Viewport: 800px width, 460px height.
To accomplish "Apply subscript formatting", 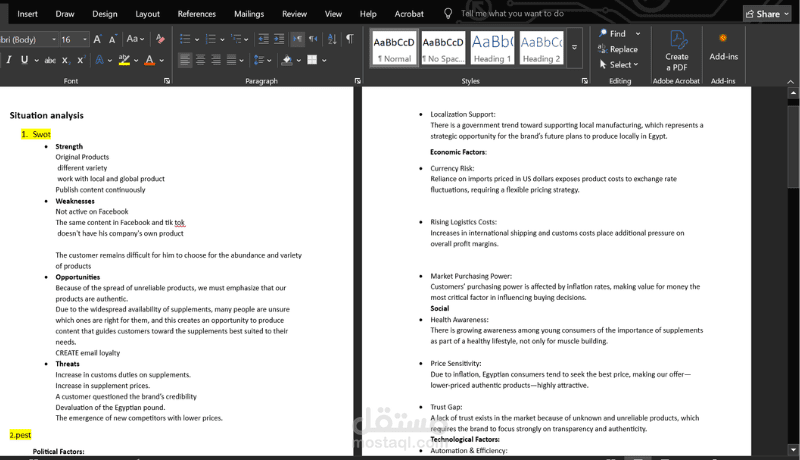I will [65, 60].
